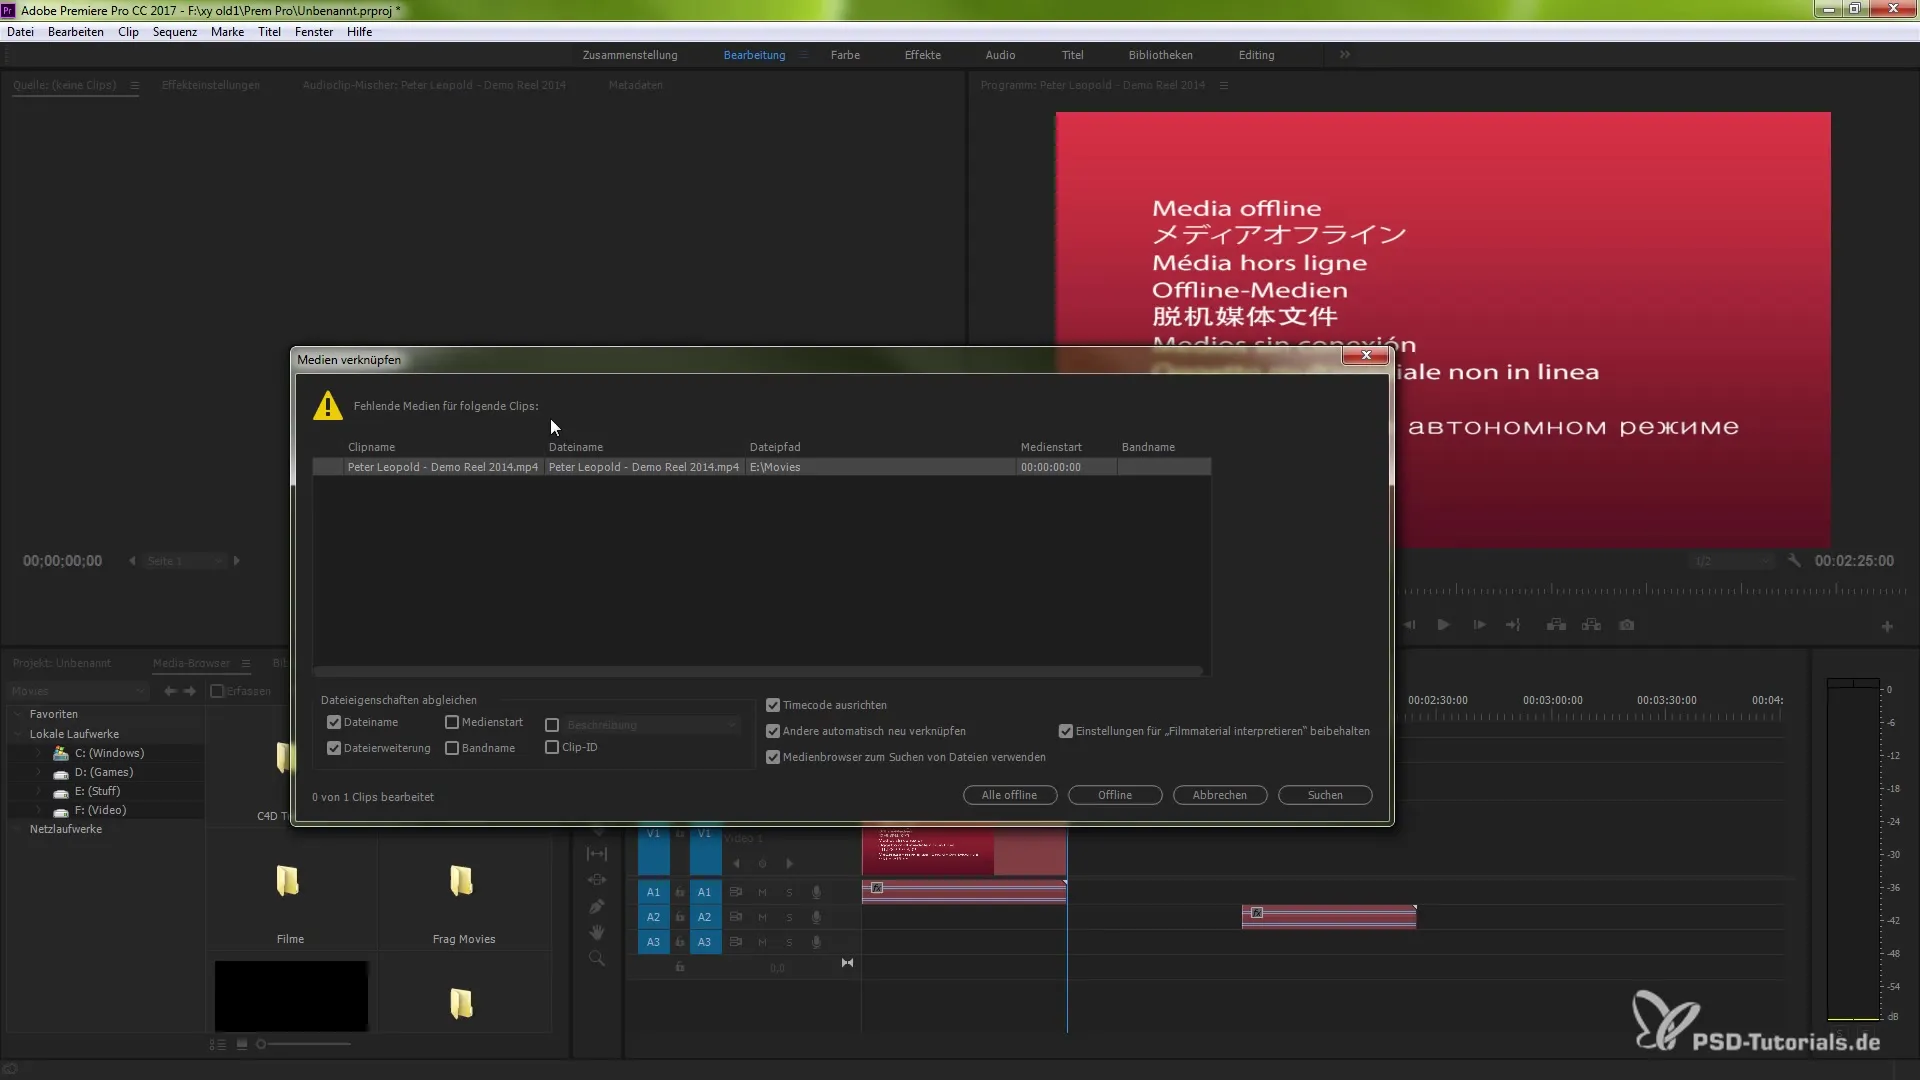Viewport: 1920px width, 1080px height.
Task: Click the A1 voice-over microphone icon
Action: [816, 892]
